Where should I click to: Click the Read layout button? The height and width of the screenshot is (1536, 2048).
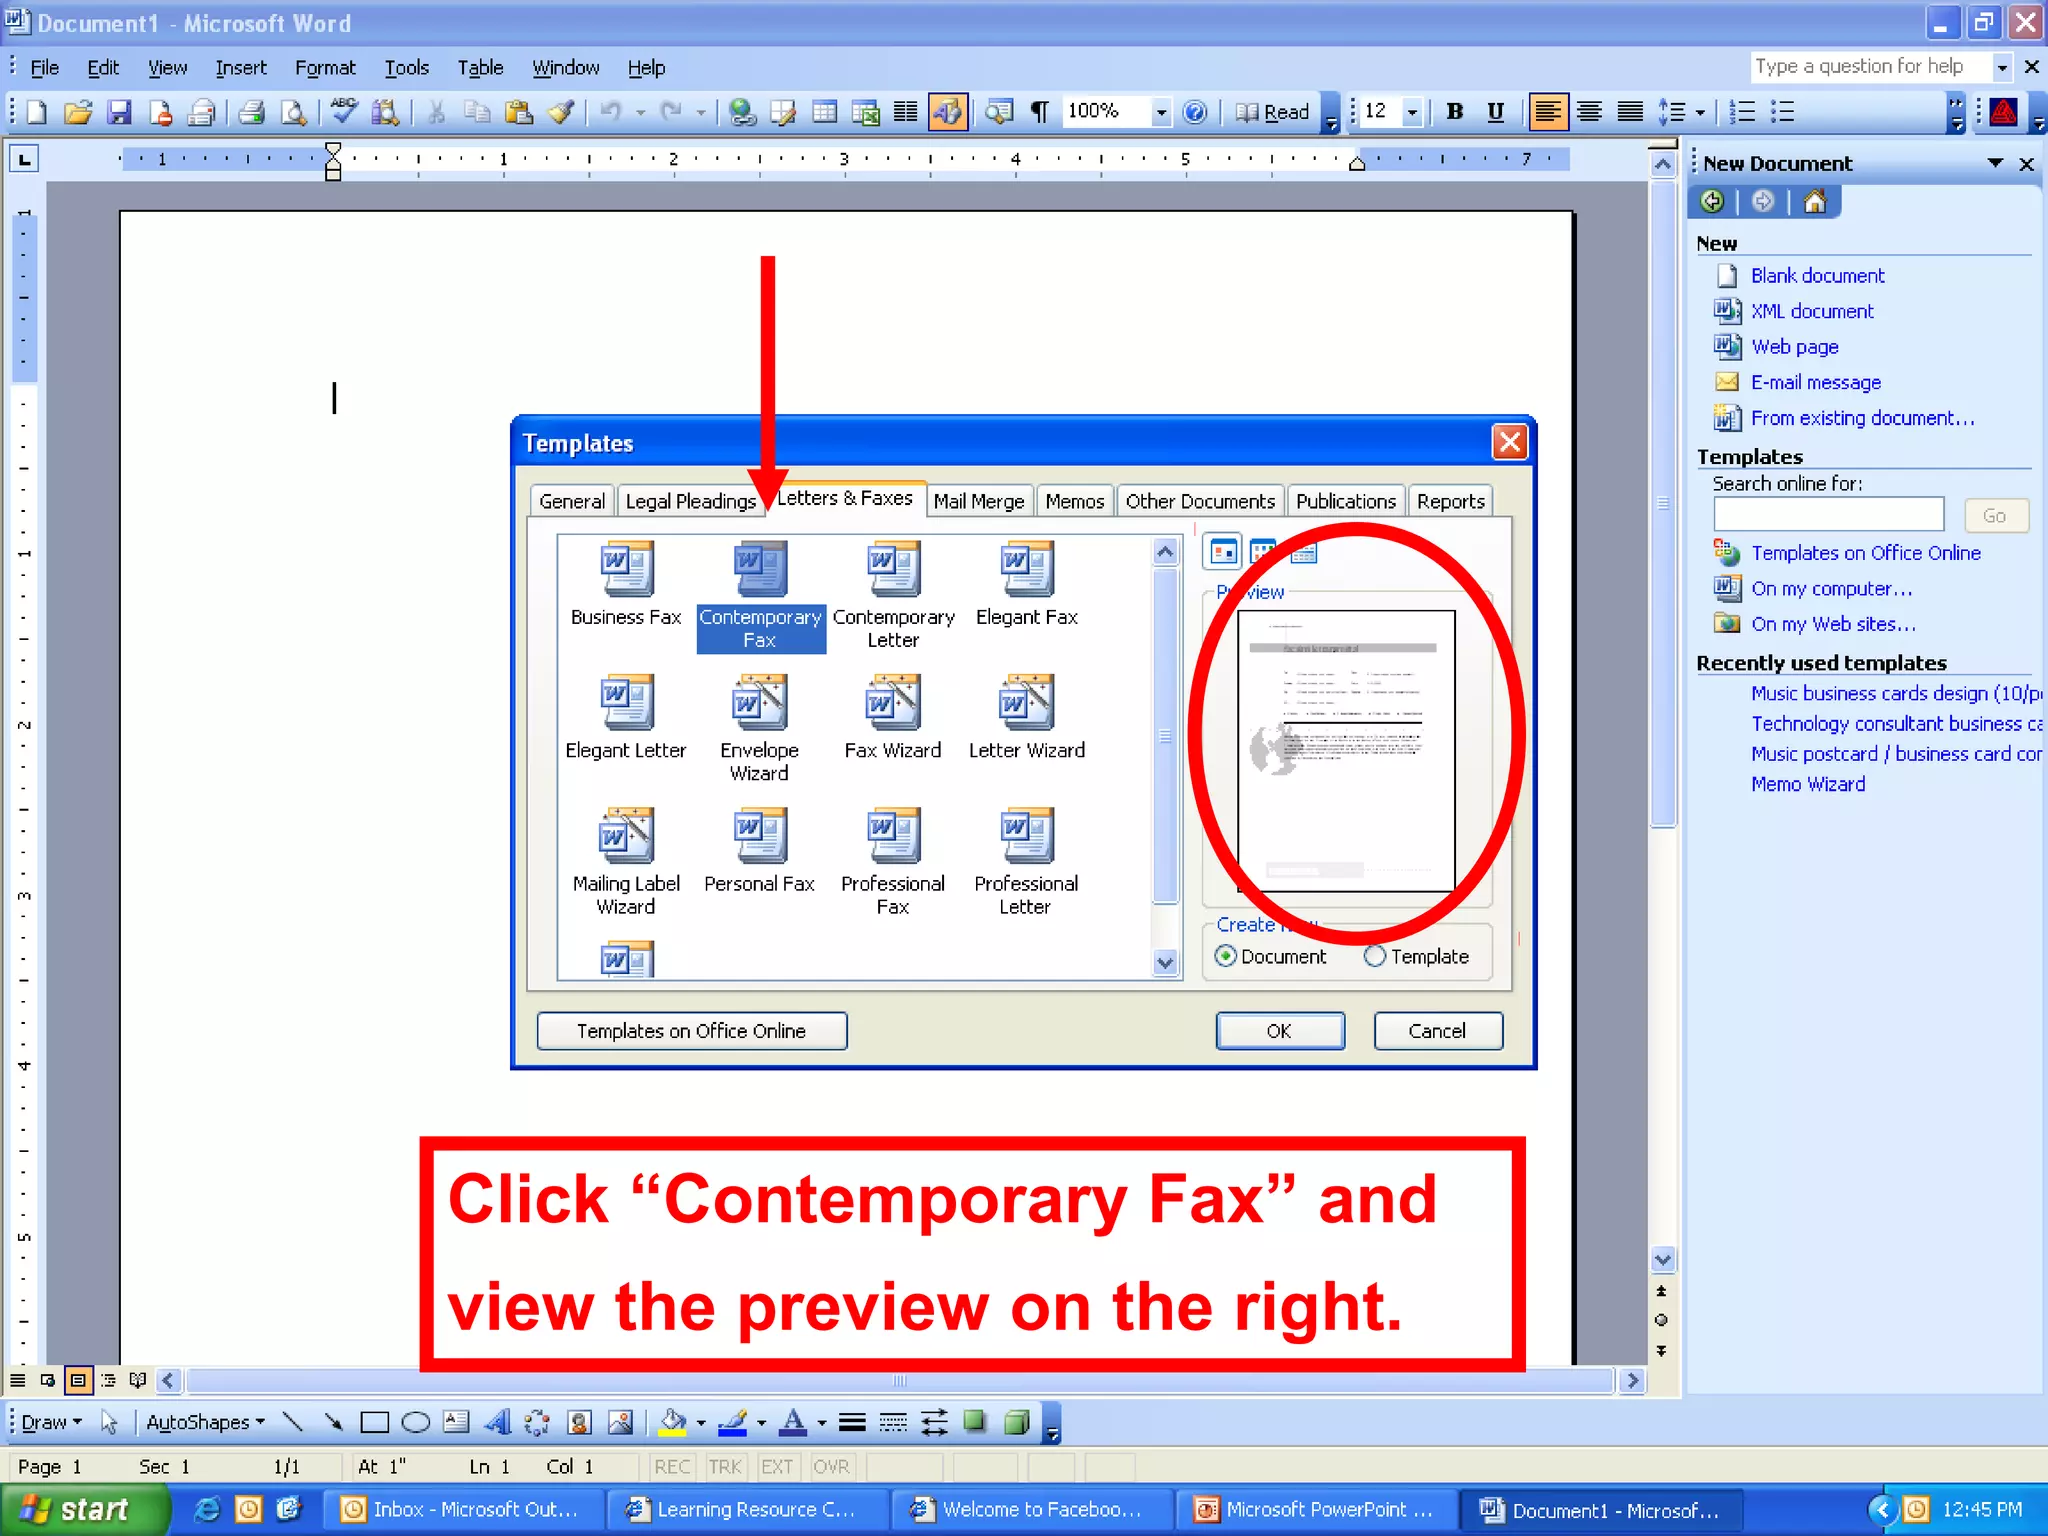[1272, 112]
